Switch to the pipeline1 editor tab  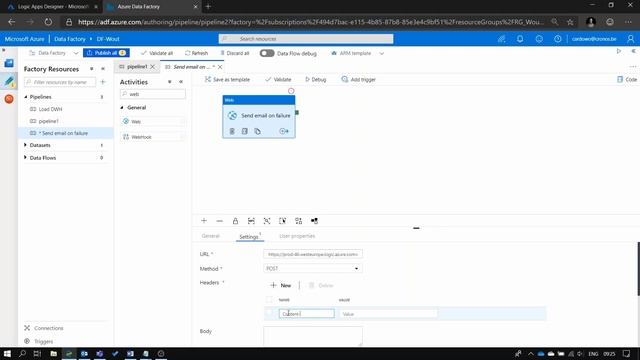pos(137,67)
